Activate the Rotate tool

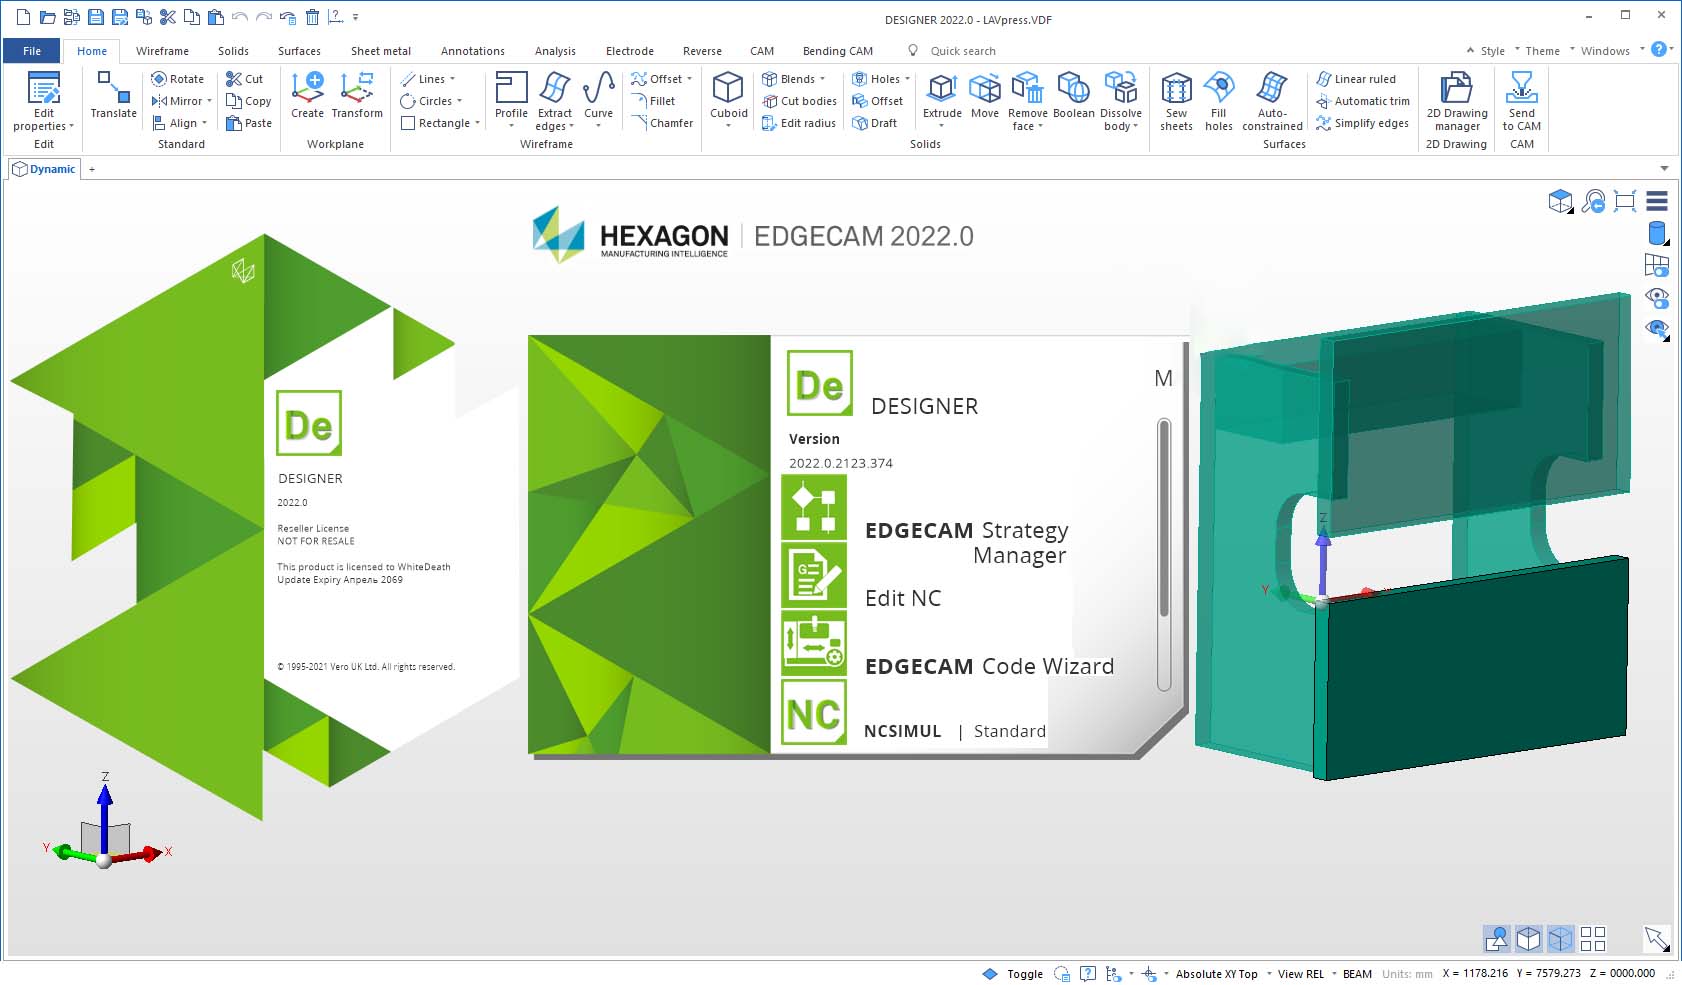coord(179,79)
